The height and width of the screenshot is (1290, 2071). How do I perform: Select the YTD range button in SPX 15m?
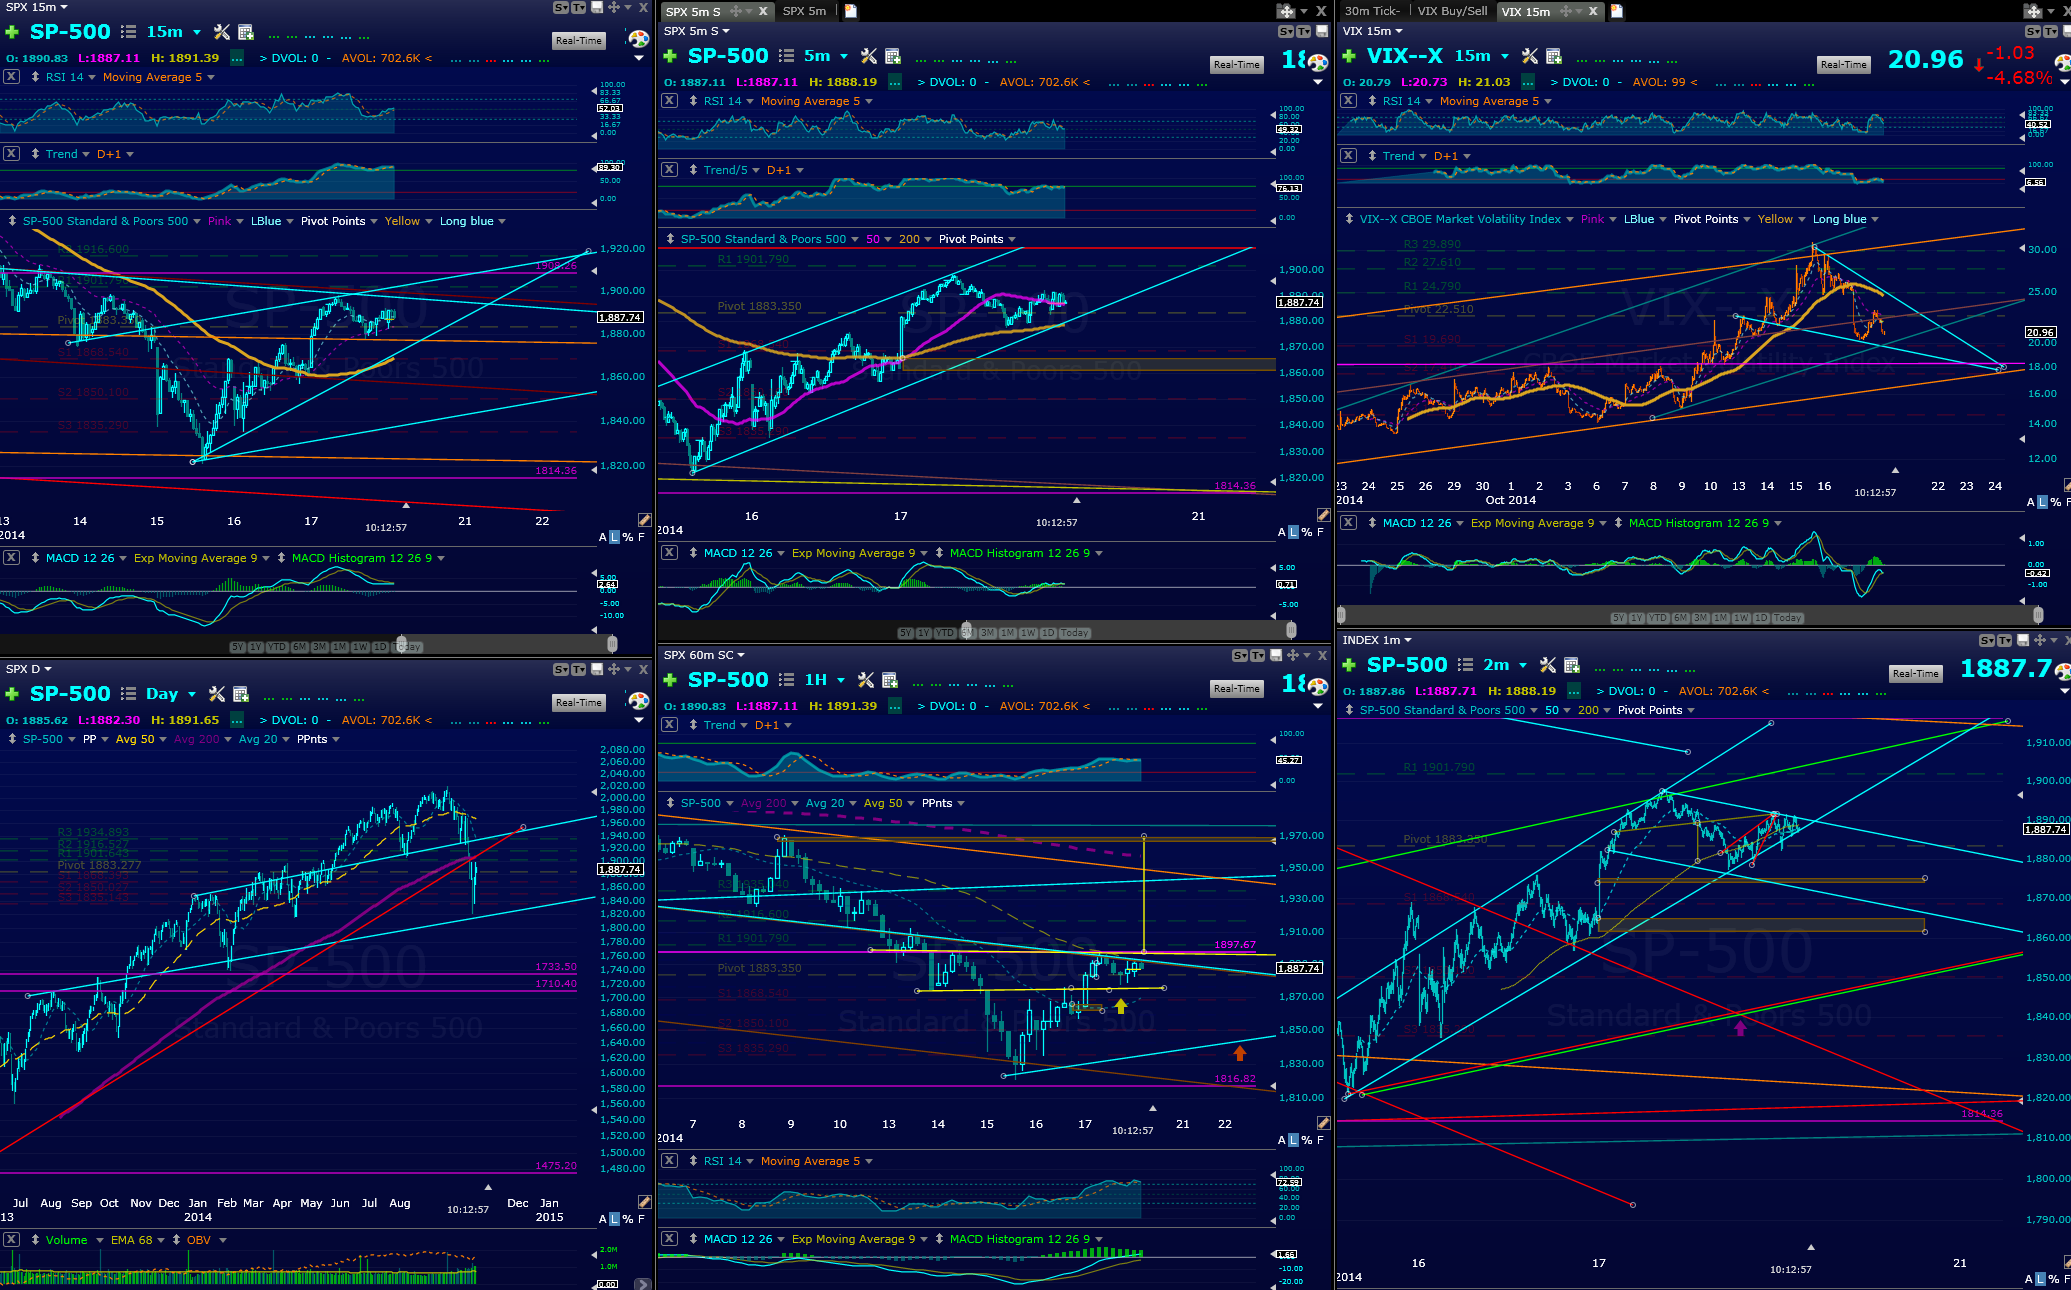(x=277, y=647)
